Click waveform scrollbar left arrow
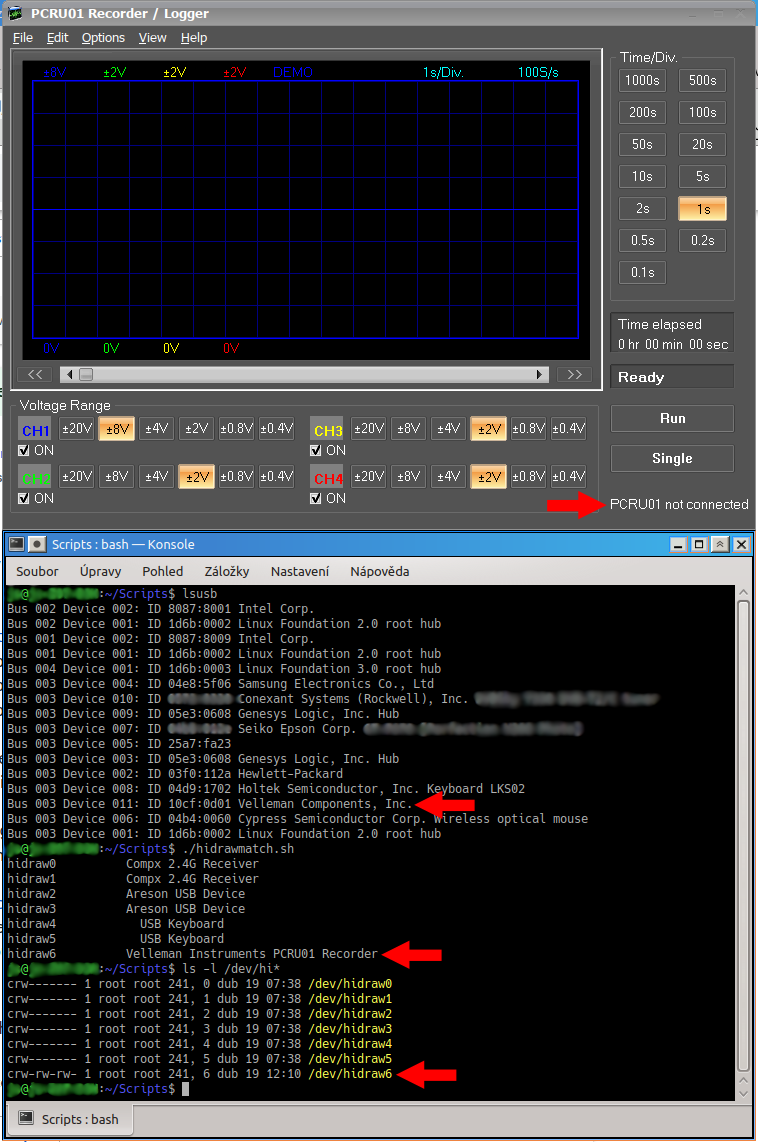This screenshot has width=758, height=1142. tap(69, 374)
